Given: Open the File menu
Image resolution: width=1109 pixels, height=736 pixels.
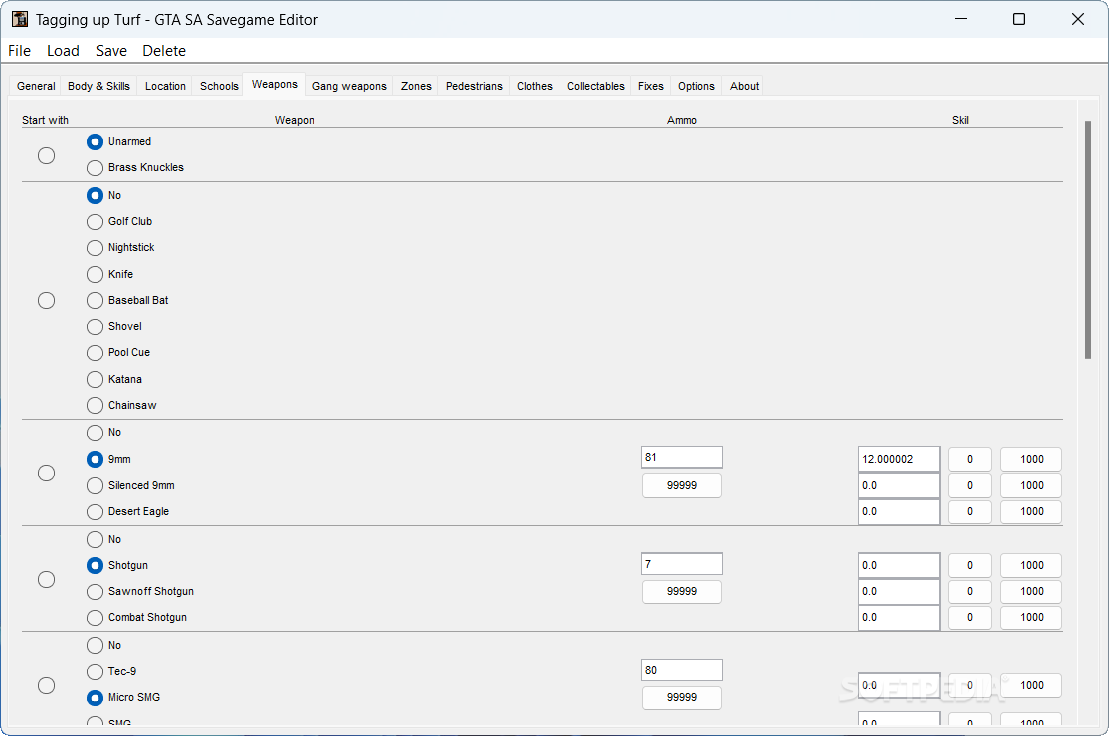Looking at the screenshot, I should point(19,51).
